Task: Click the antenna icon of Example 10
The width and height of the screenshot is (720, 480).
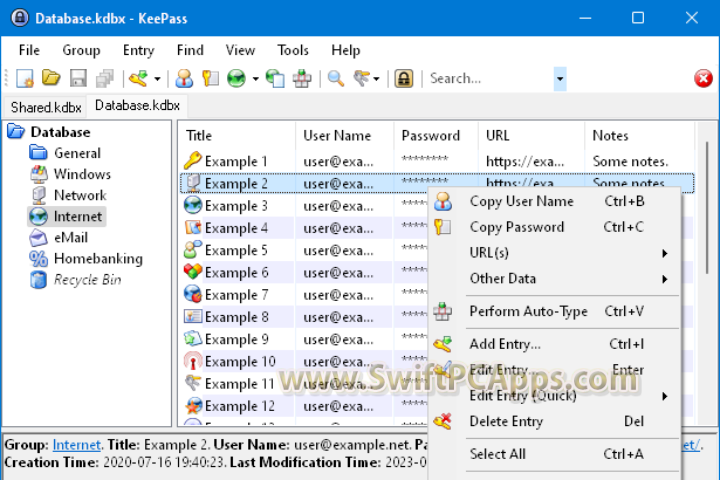Action: pyautogui.click(x=193, y=361)
